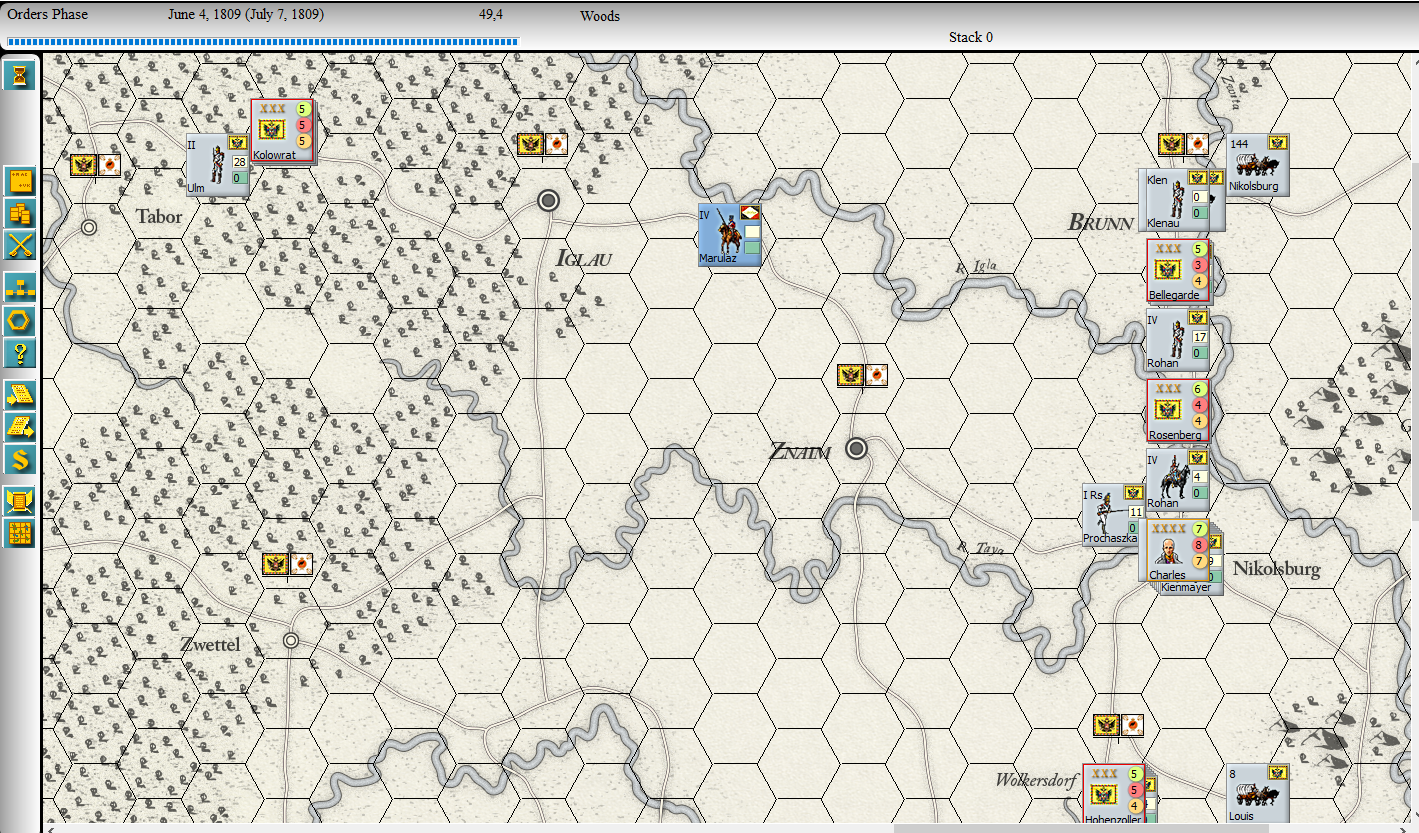Select the Kolowrat corps unit
The height and width of the screenshot is (833, 1419).
283,131
